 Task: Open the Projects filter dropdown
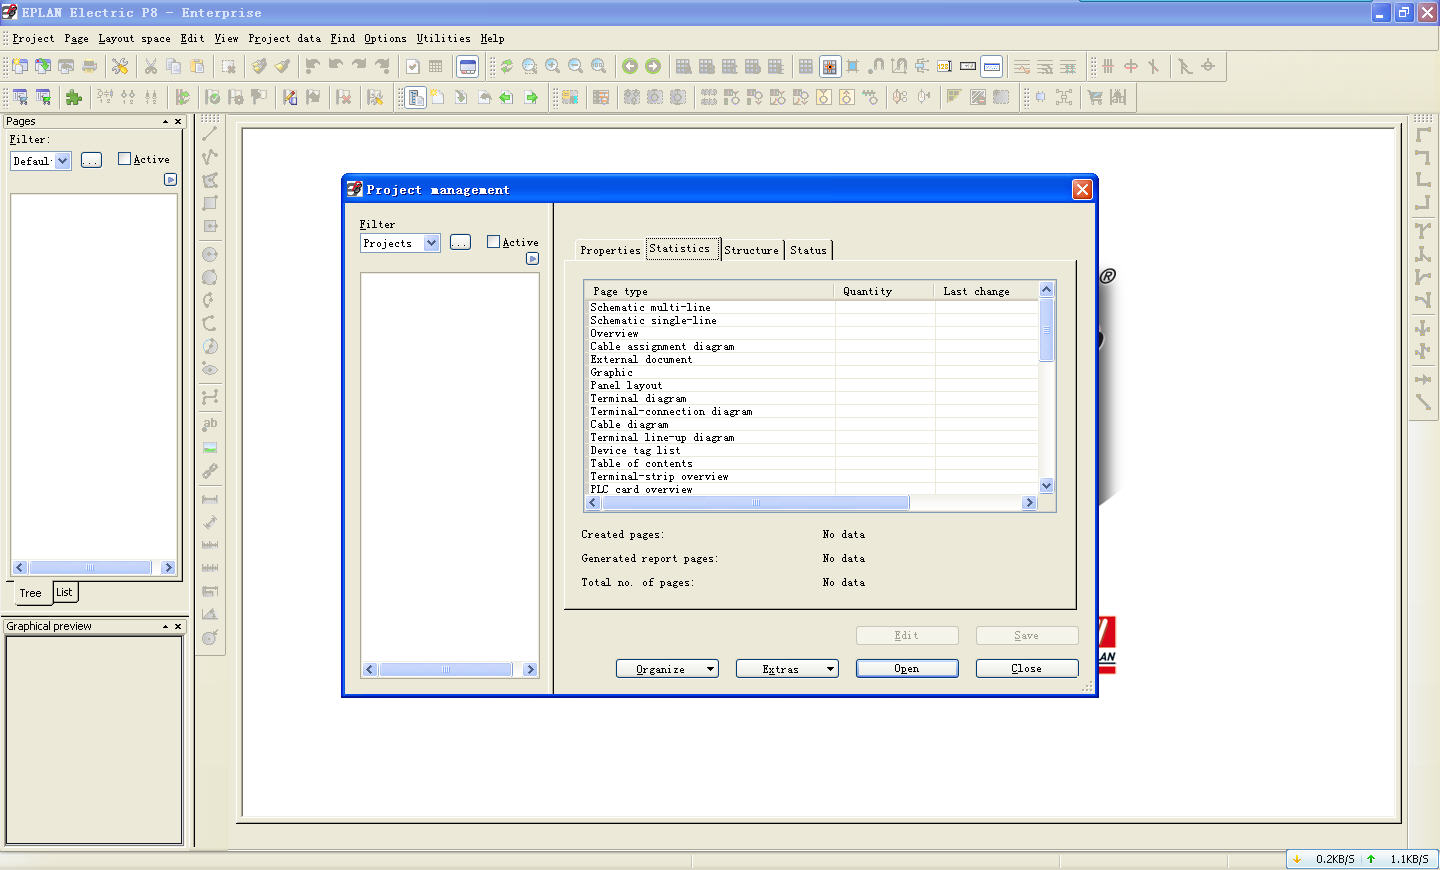(x=431, y=243)
